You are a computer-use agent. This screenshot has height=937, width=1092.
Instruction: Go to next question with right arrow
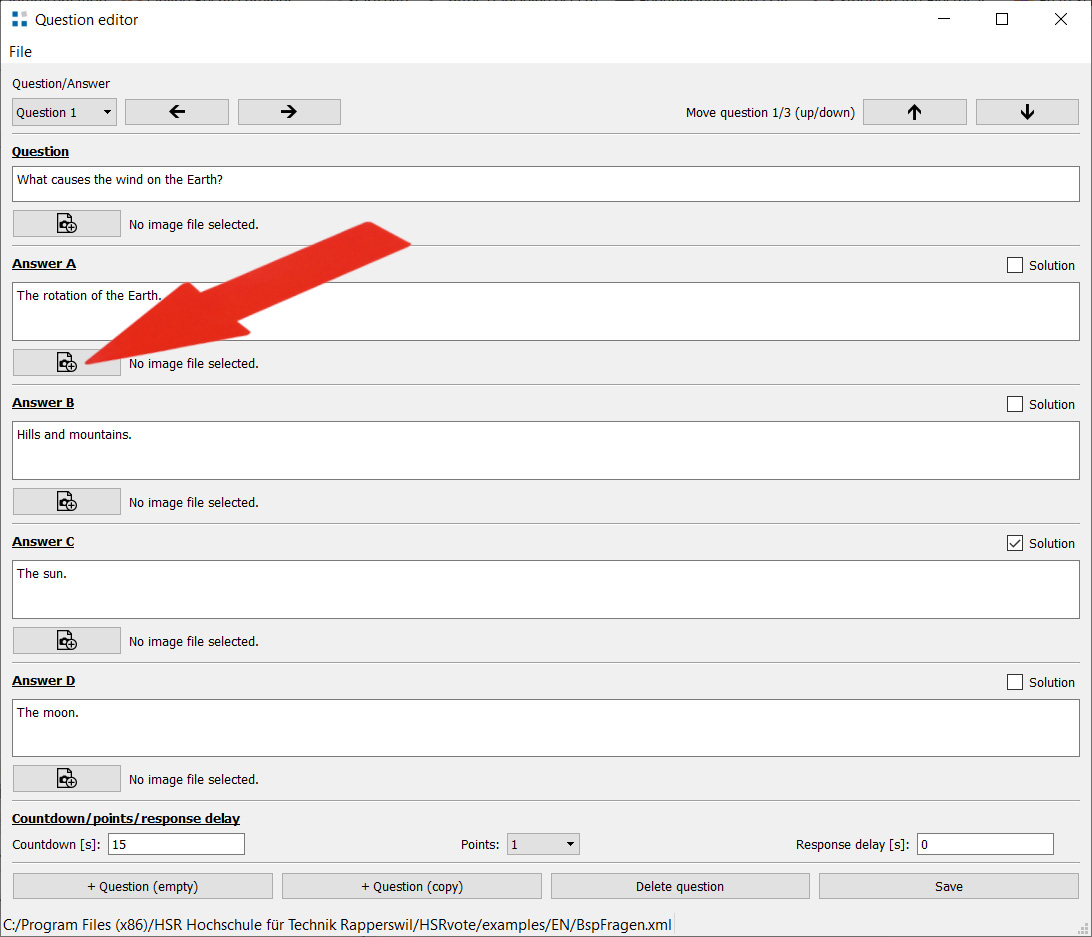click(289, 112)
